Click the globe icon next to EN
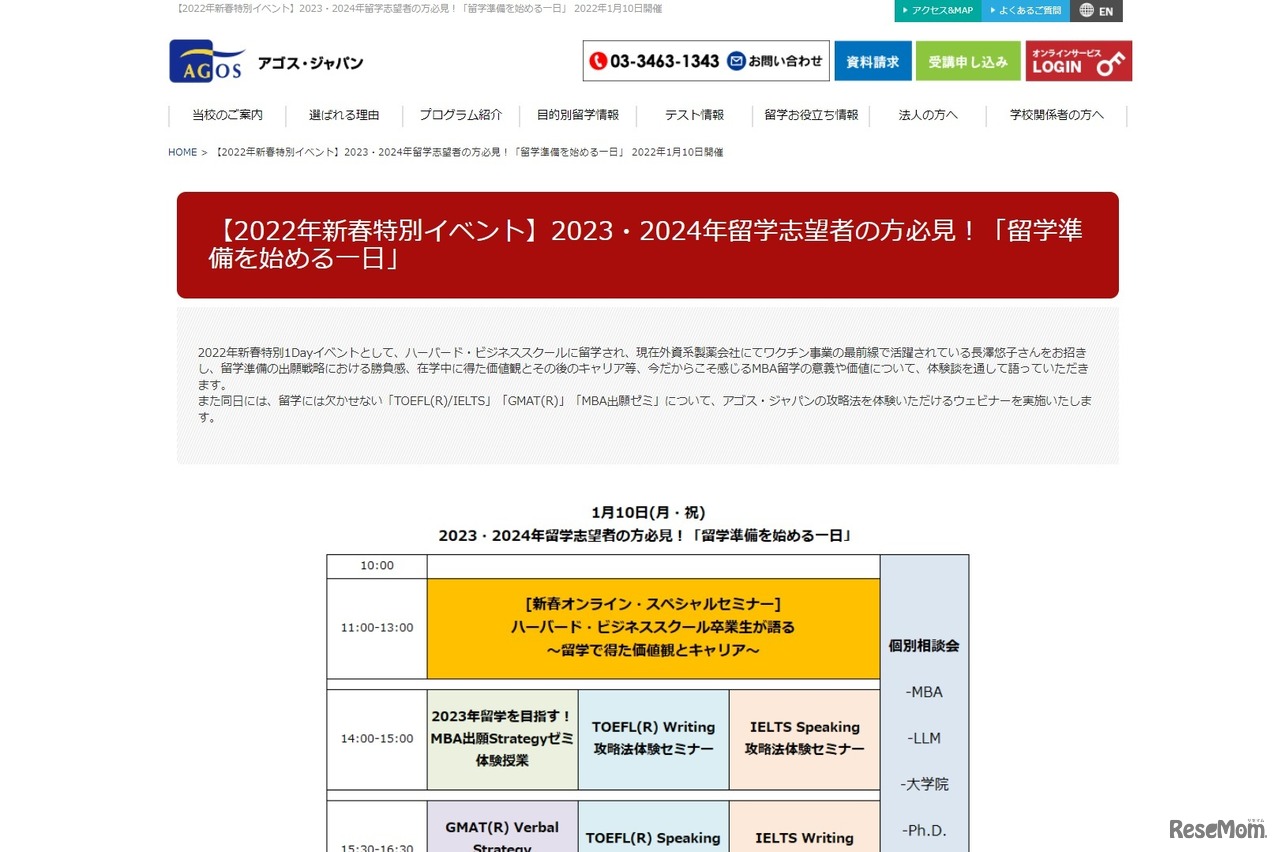The image size is (1280, 852). [x=1087, y=11]
